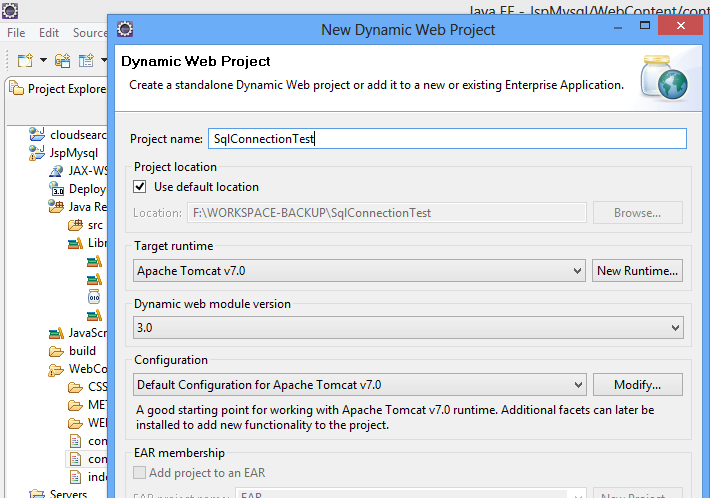The image size is (710, 498).
Task: Click inside the Project name field
Action: 447,139
